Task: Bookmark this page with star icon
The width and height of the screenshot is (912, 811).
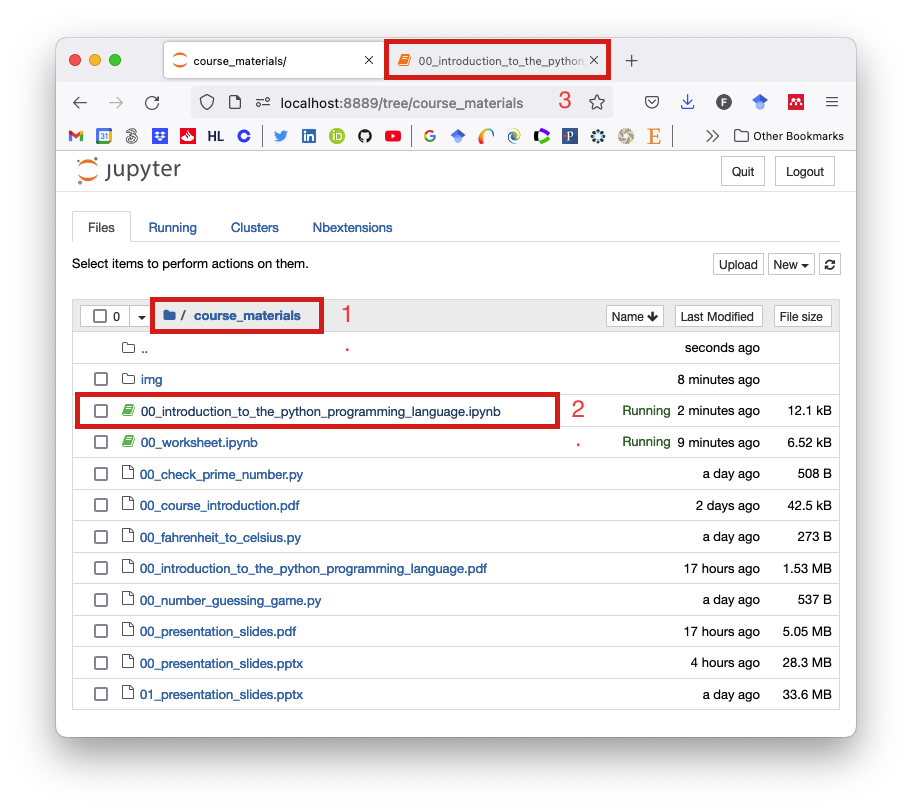Action: 597,102
